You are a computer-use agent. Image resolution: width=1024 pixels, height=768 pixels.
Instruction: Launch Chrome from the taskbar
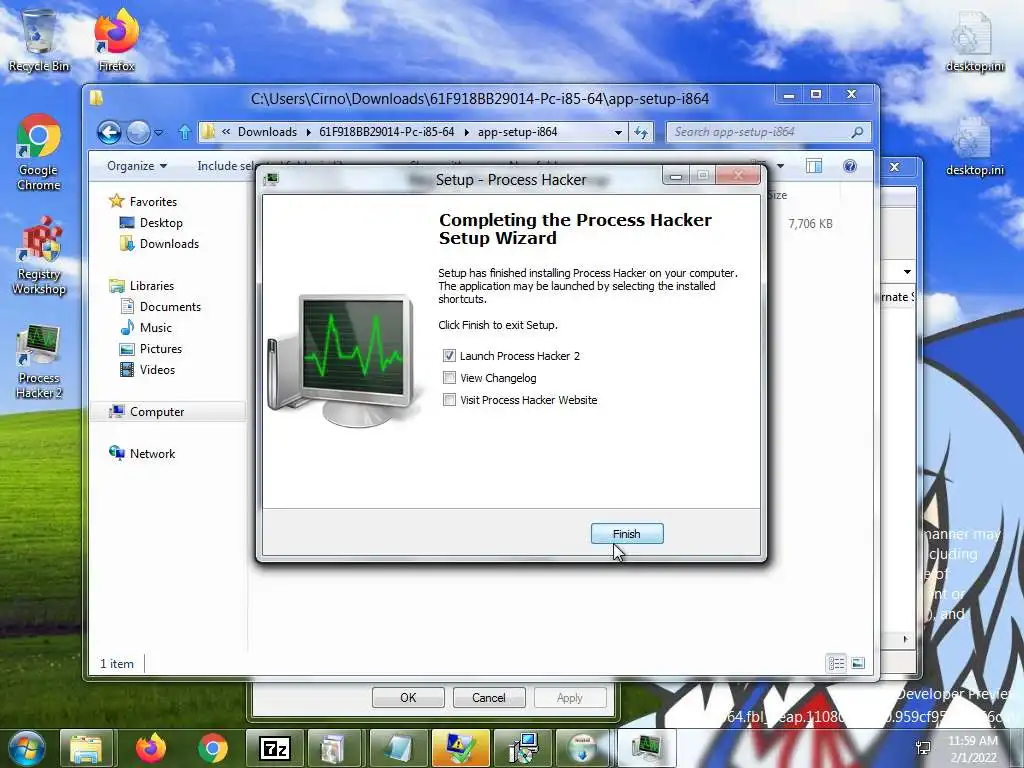tap(213, 748)
